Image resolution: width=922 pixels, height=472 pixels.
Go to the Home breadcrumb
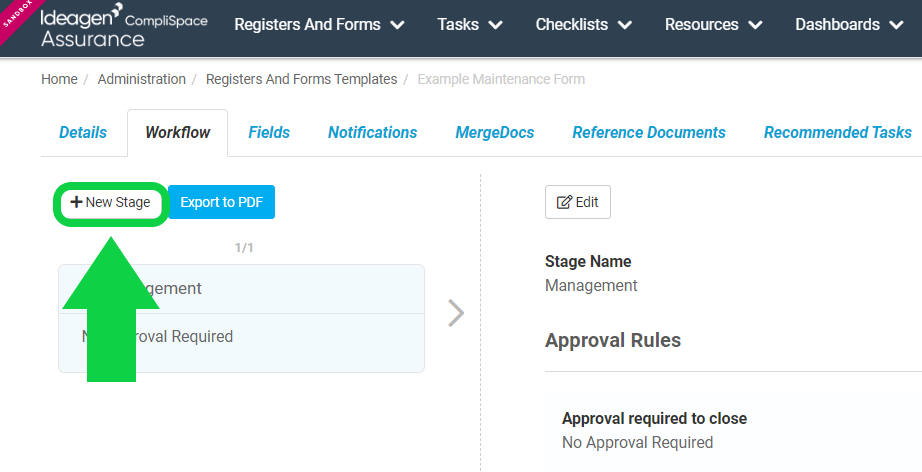59,79
